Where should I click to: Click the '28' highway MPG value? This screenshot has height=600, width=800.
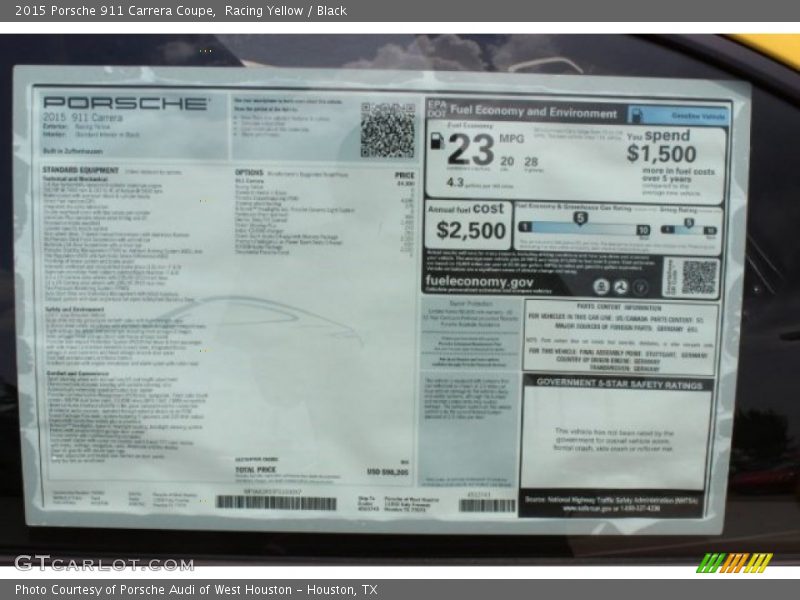(x=531, y=162)
